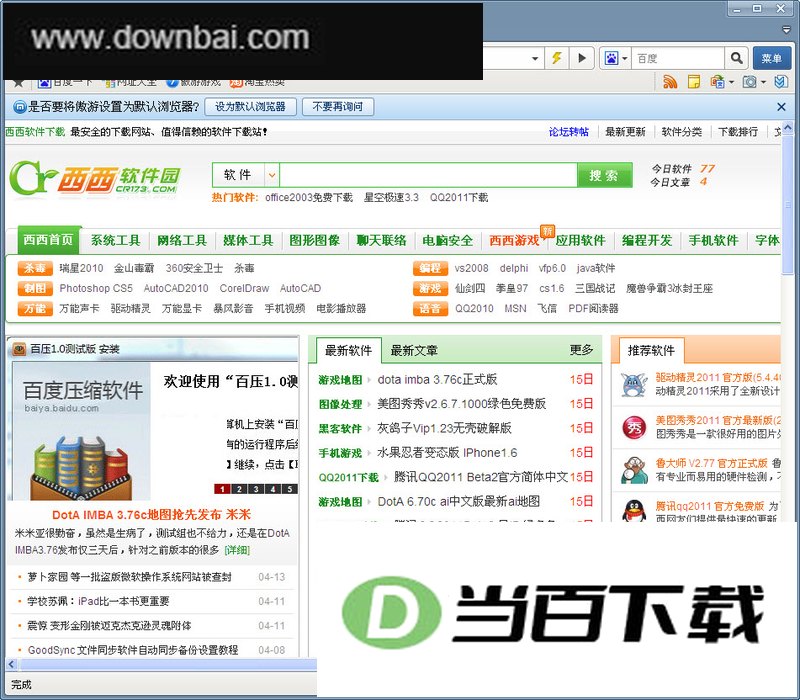Select the 推荐软件 tab
The height and width of the screenshot is (700, 800).
pos(651,351)
